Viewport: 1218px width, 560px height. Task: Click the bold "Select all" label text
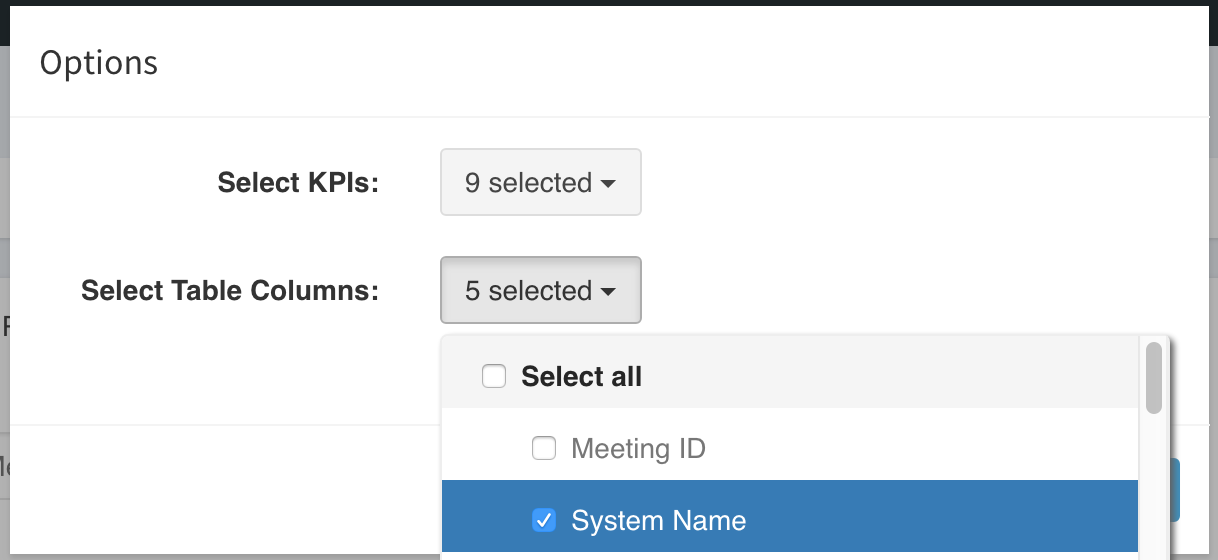coord(581,377)
